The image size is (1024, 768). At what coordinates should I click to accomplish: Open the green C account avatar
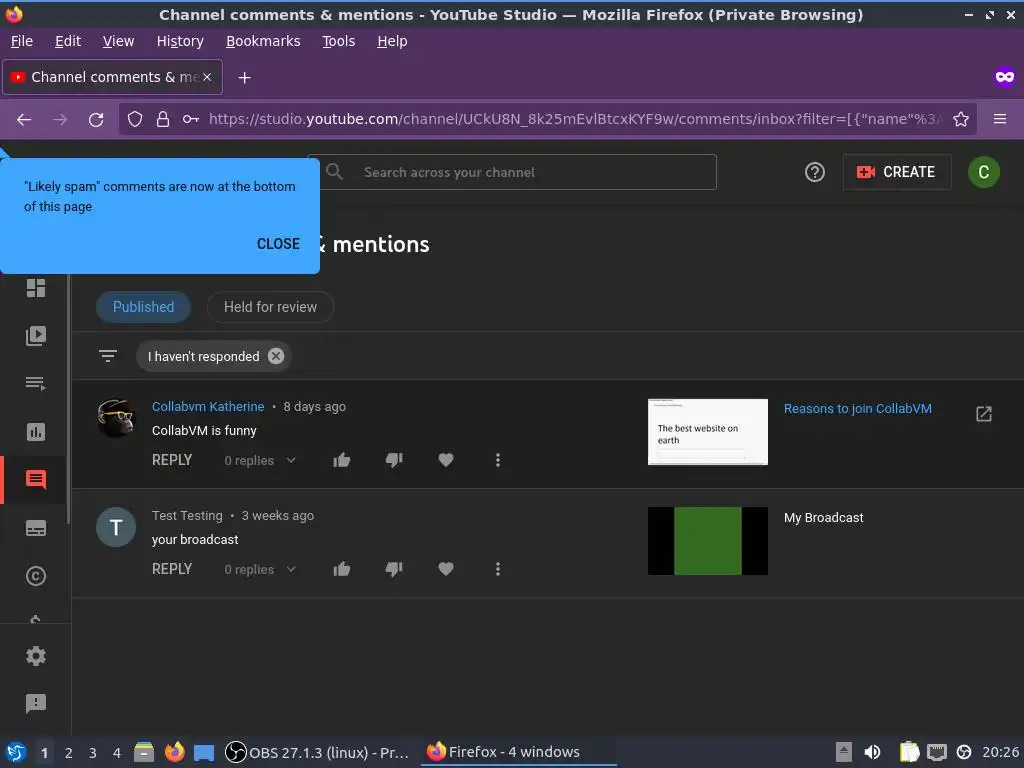pyautogui.click(x=984, y=172)
